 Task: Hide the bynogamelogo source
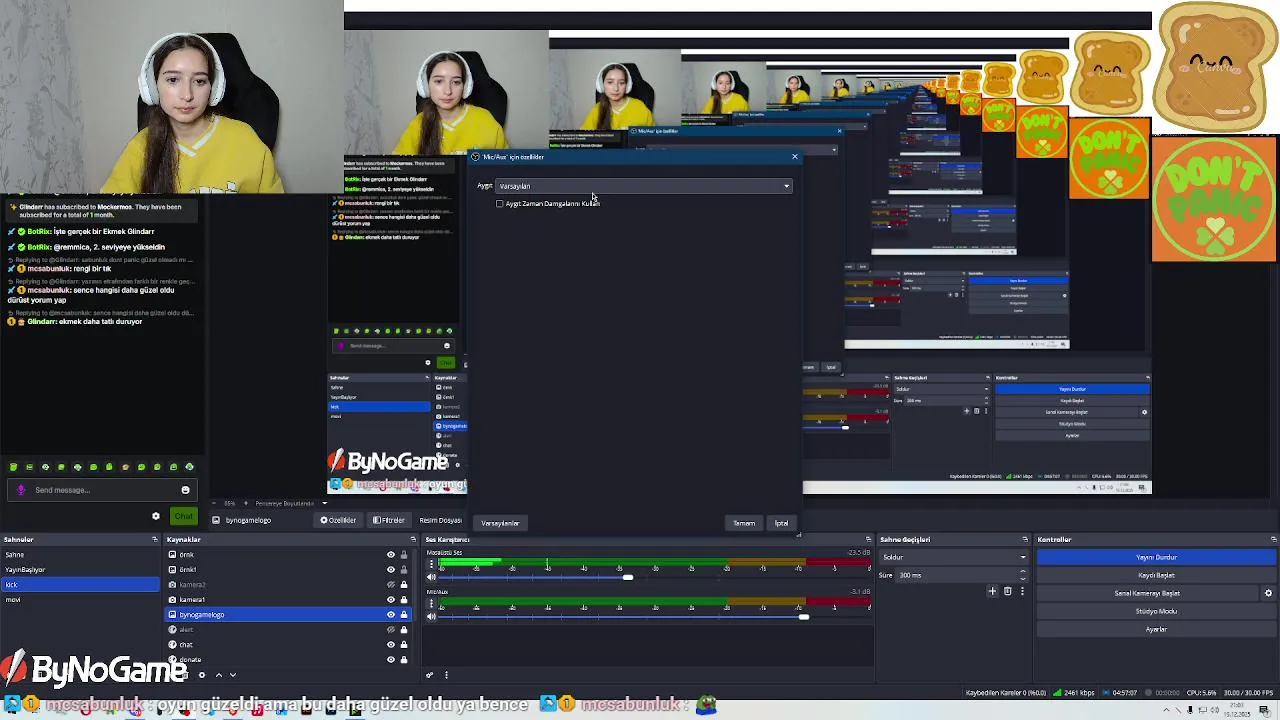click(x=391, y=614)
